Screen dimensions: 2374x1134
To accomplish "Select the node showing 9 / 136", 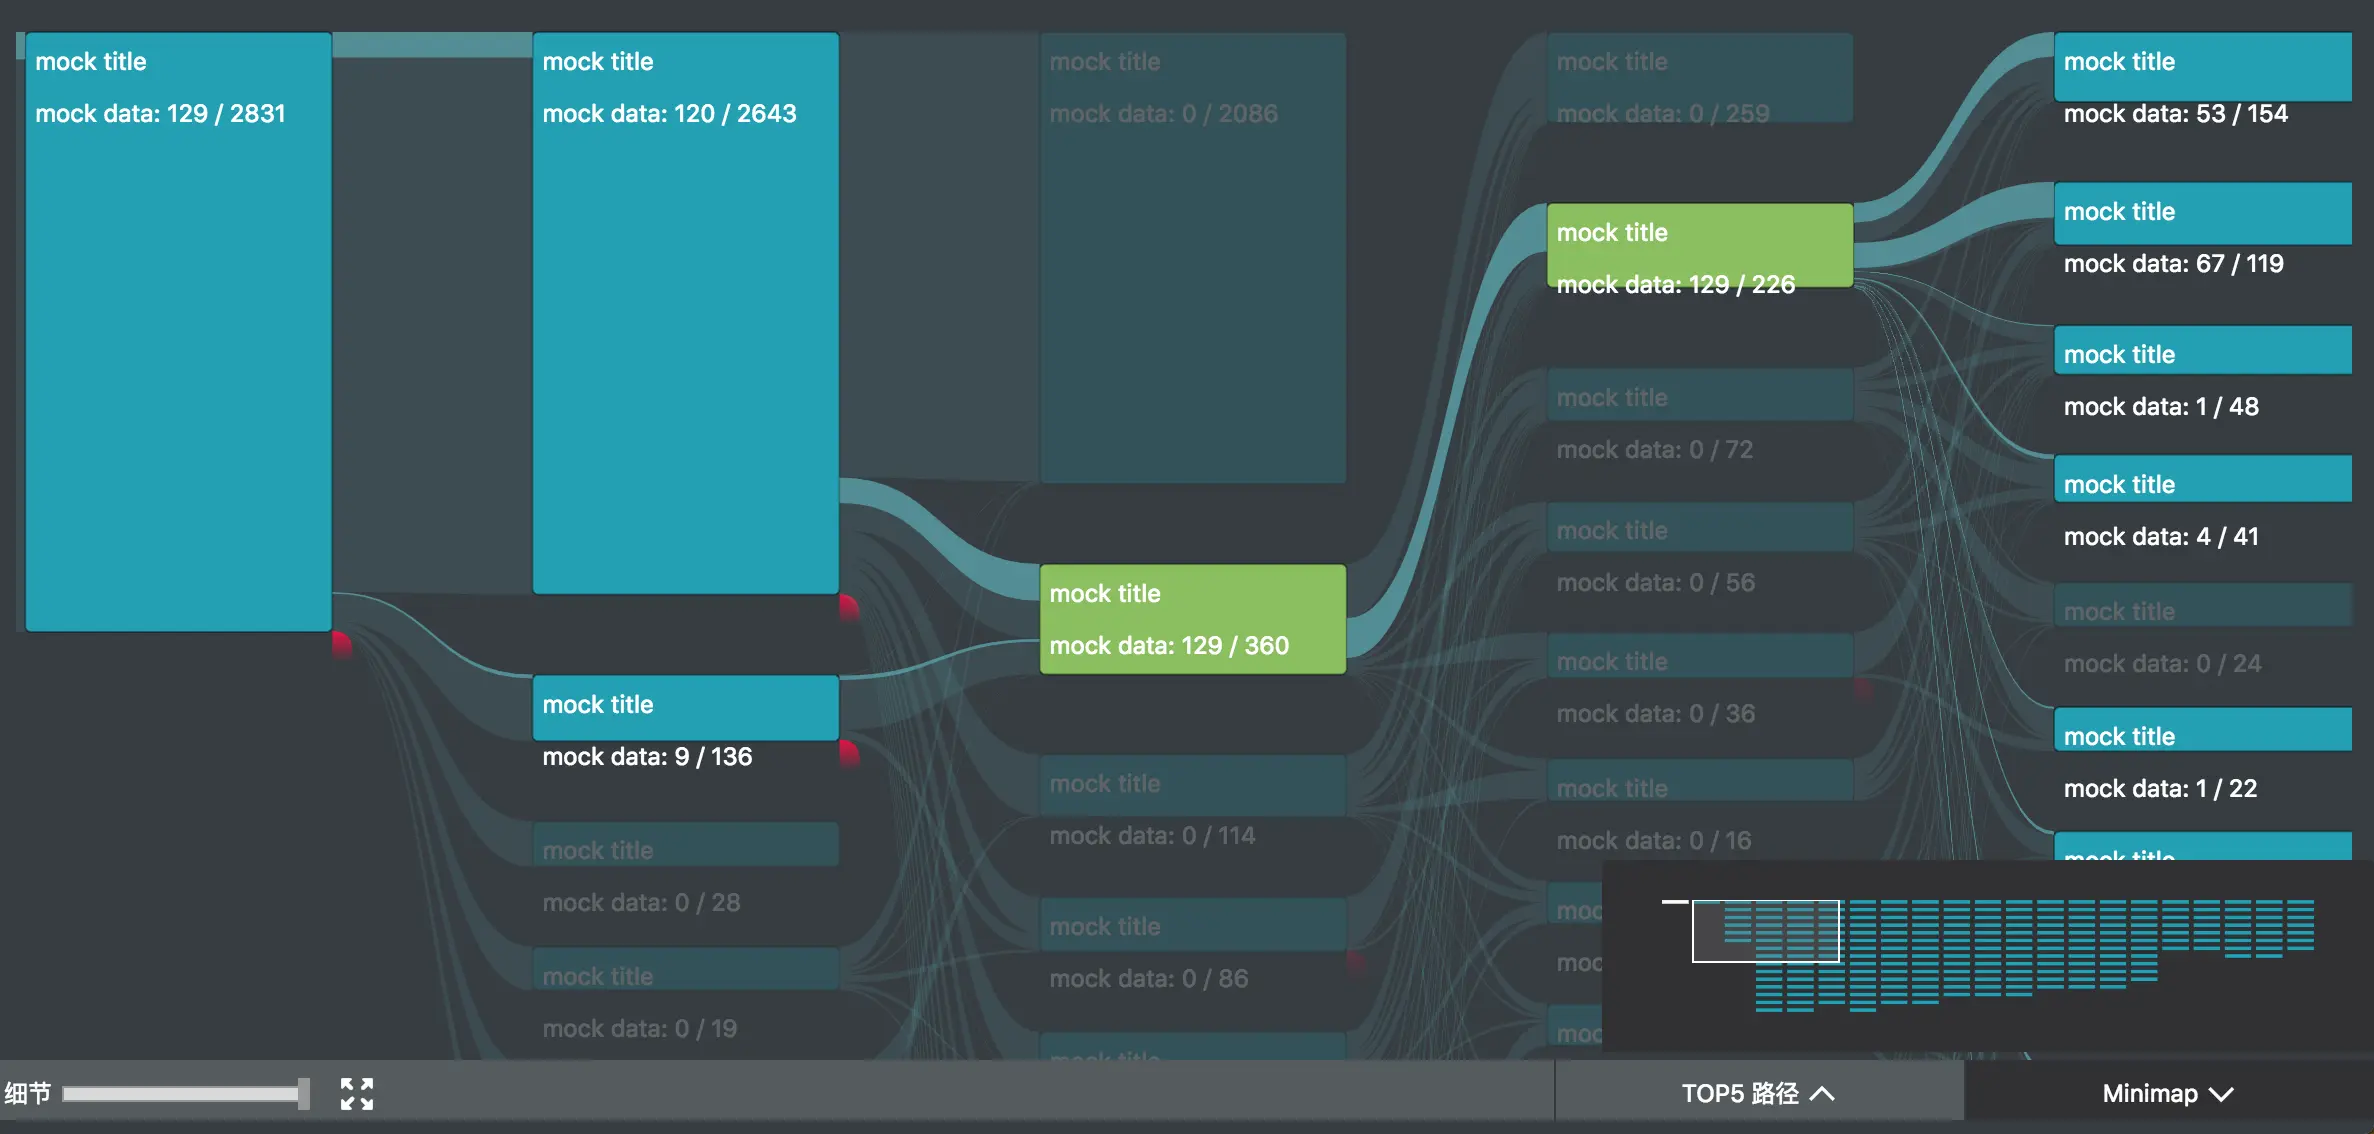I will click(685, 708).
